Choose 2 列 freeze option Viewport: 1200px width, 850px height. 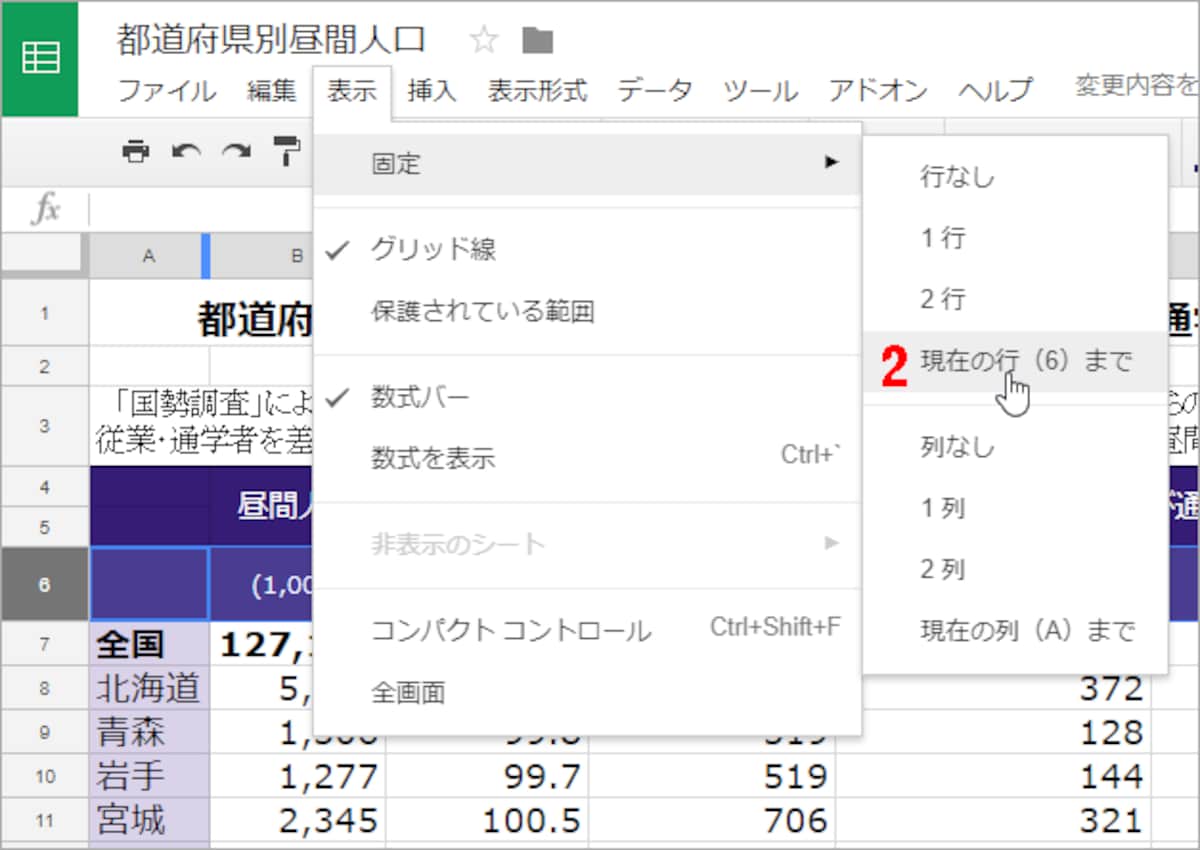pyautogui.click(x=1015, y=569)
